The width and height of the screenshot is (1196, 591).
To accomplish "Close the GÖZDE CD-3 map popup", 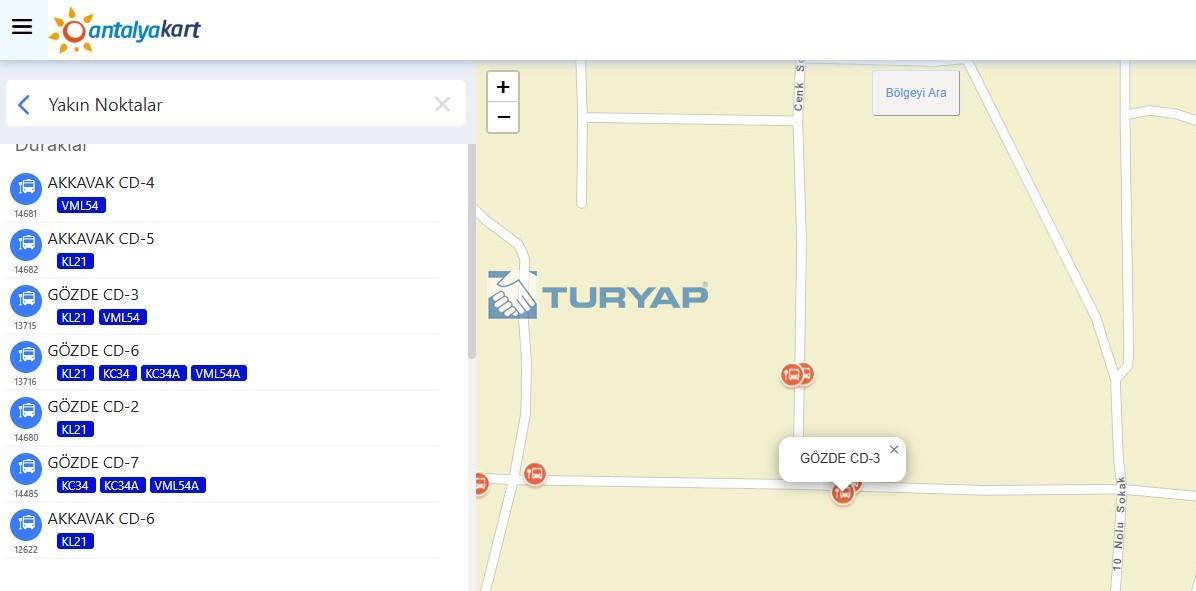I will (894, 449).
